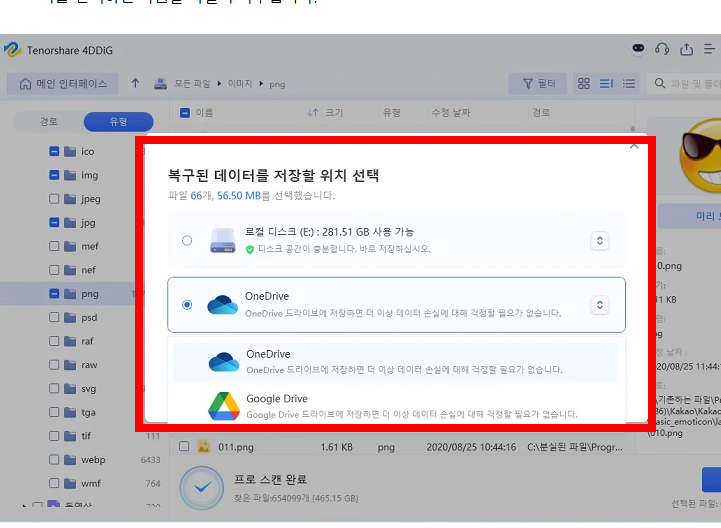Switch to simple list view icon

[x=629, y=83]
